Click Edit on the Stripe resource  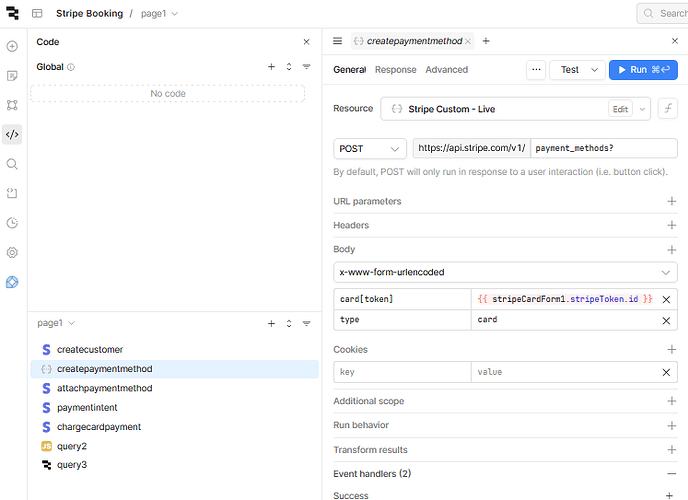click(620, 109)
